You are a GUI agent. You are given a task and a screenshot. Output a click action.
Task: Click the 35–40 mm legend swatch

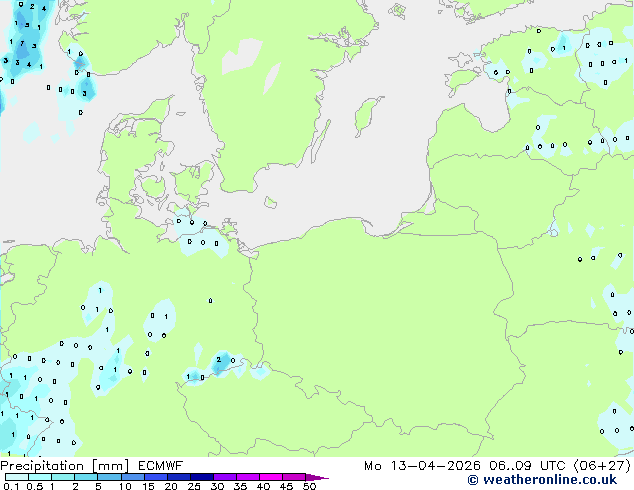247,477
